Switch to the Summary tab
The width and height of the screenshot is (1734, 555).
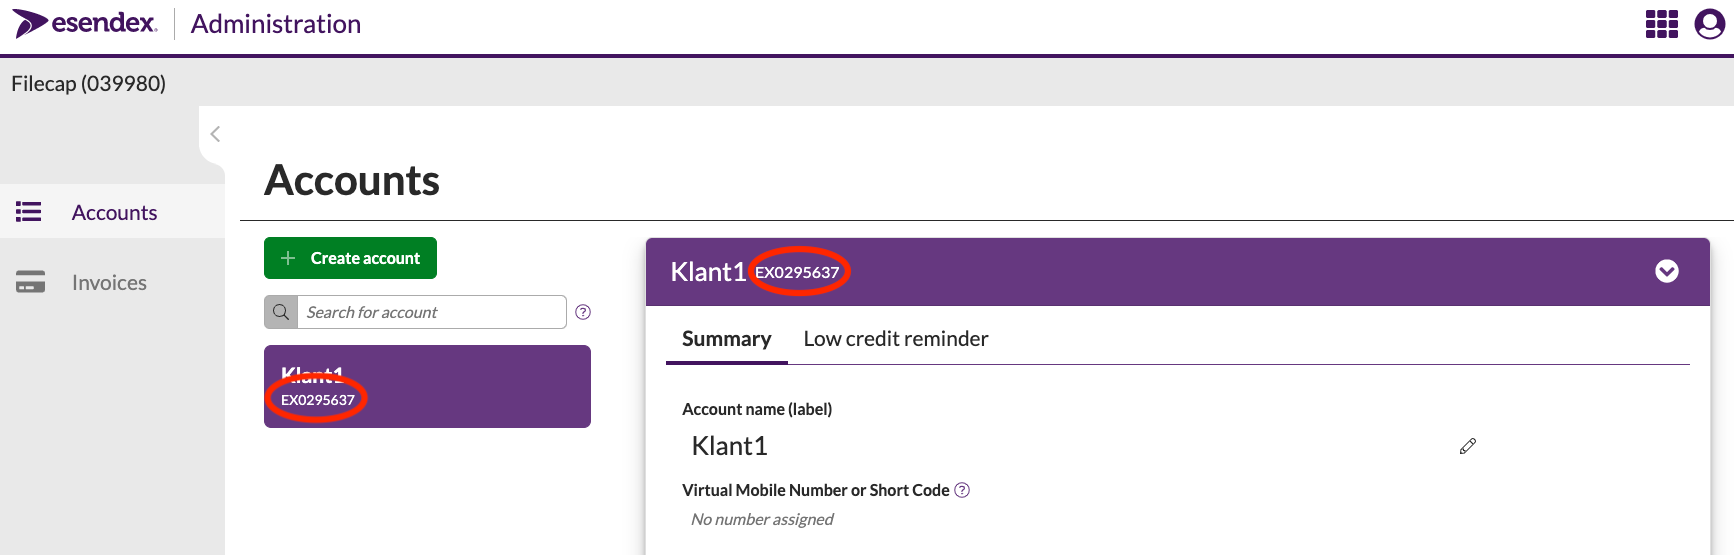(x=726, y=339)
